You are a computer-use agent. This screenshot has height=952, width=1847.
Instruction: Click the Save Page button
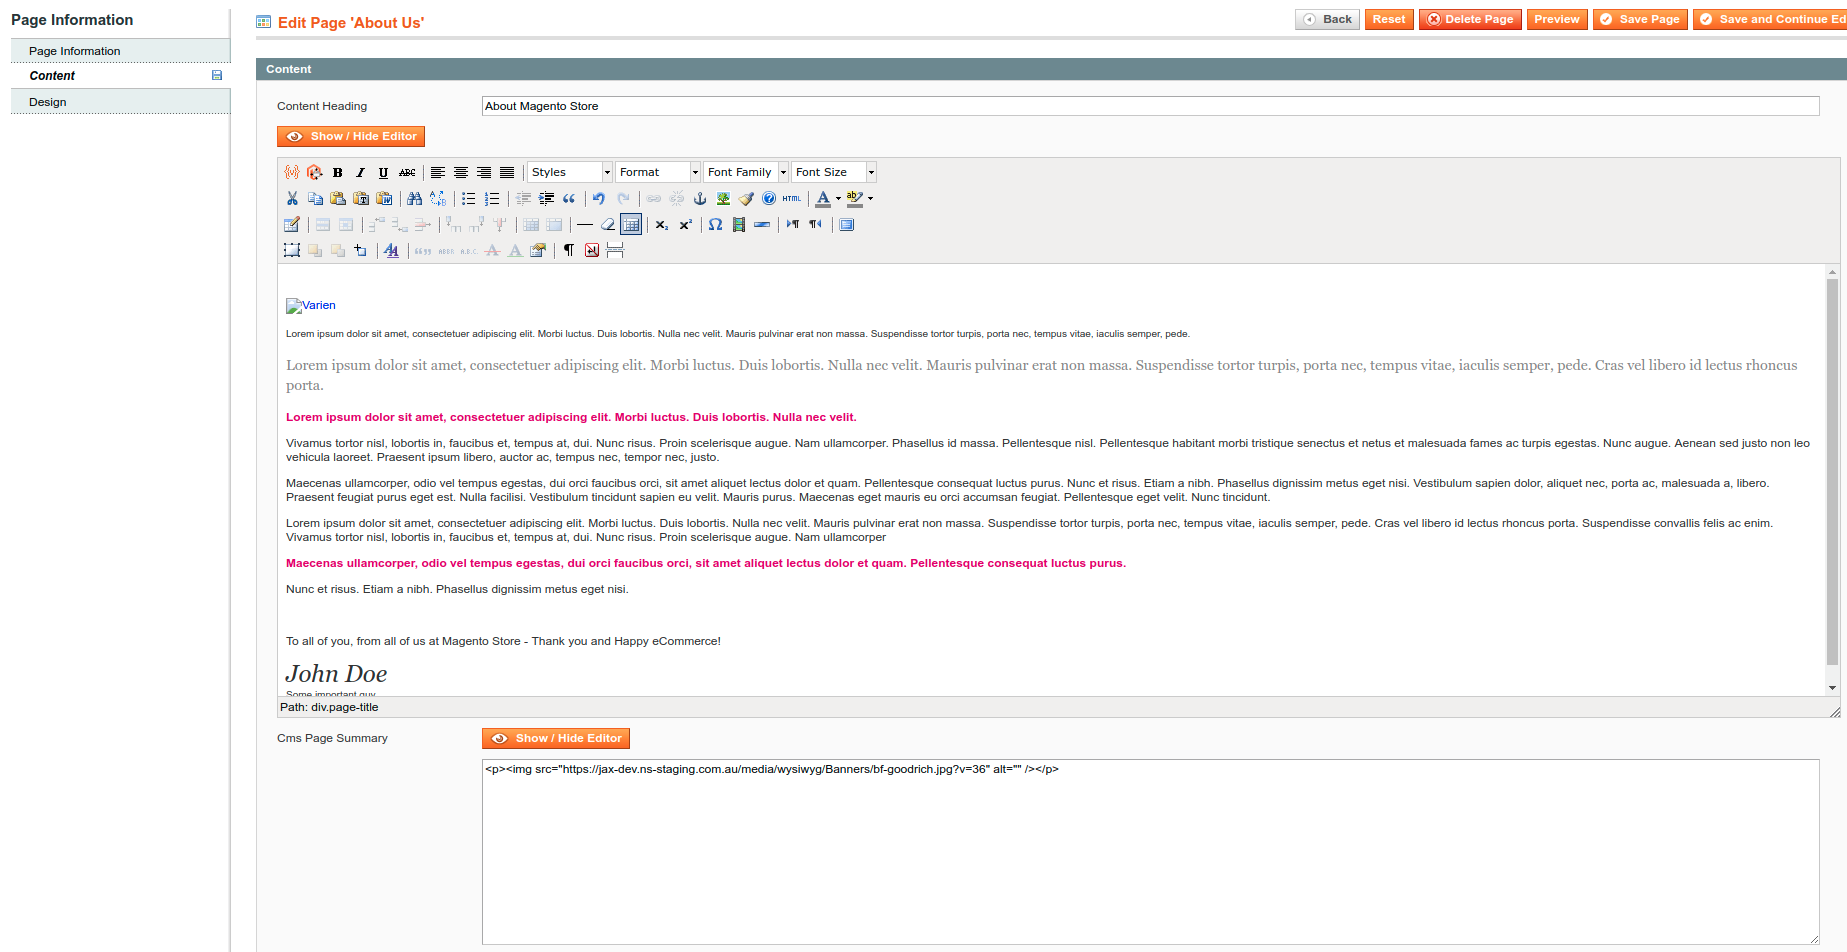[1639, 18]
